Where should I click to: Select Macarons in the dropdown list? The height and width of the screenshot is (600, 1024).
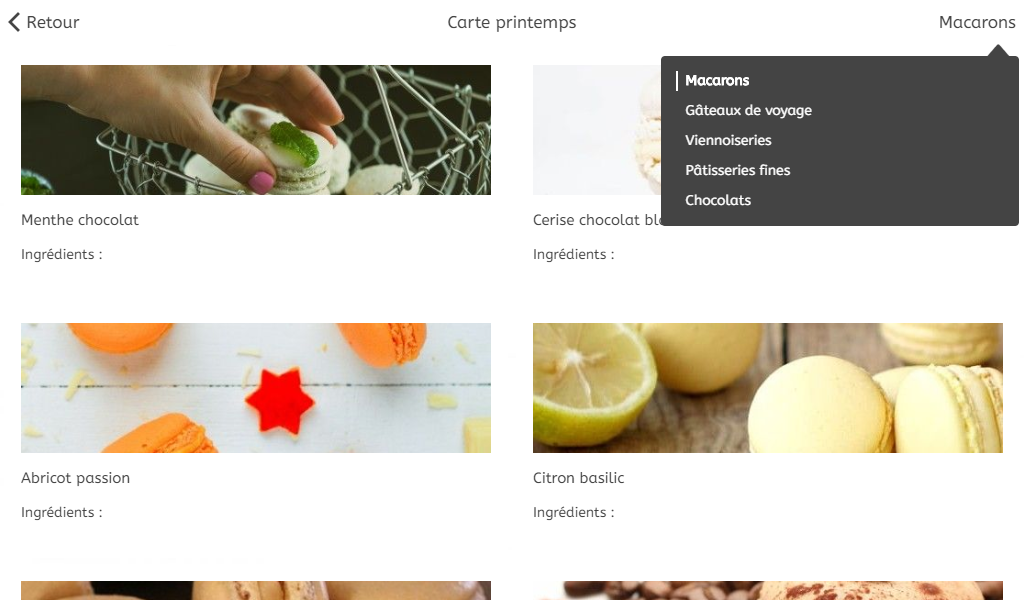click(x=716, y=80)
